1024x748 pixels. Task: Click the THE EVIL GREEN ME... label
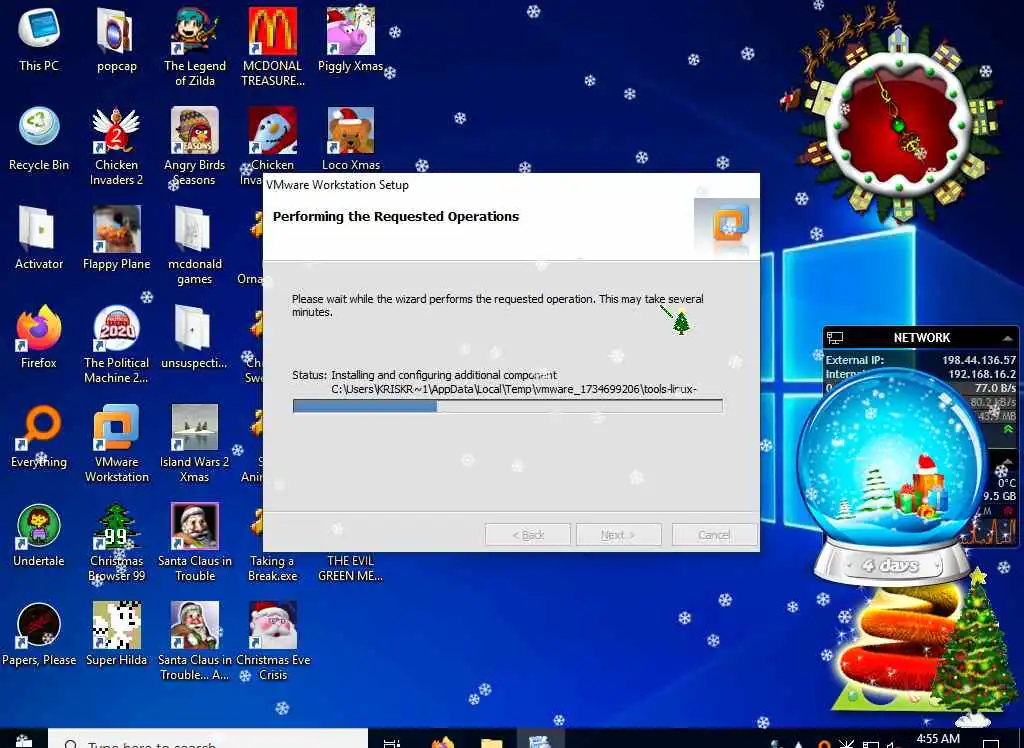[x=351, y=568]
